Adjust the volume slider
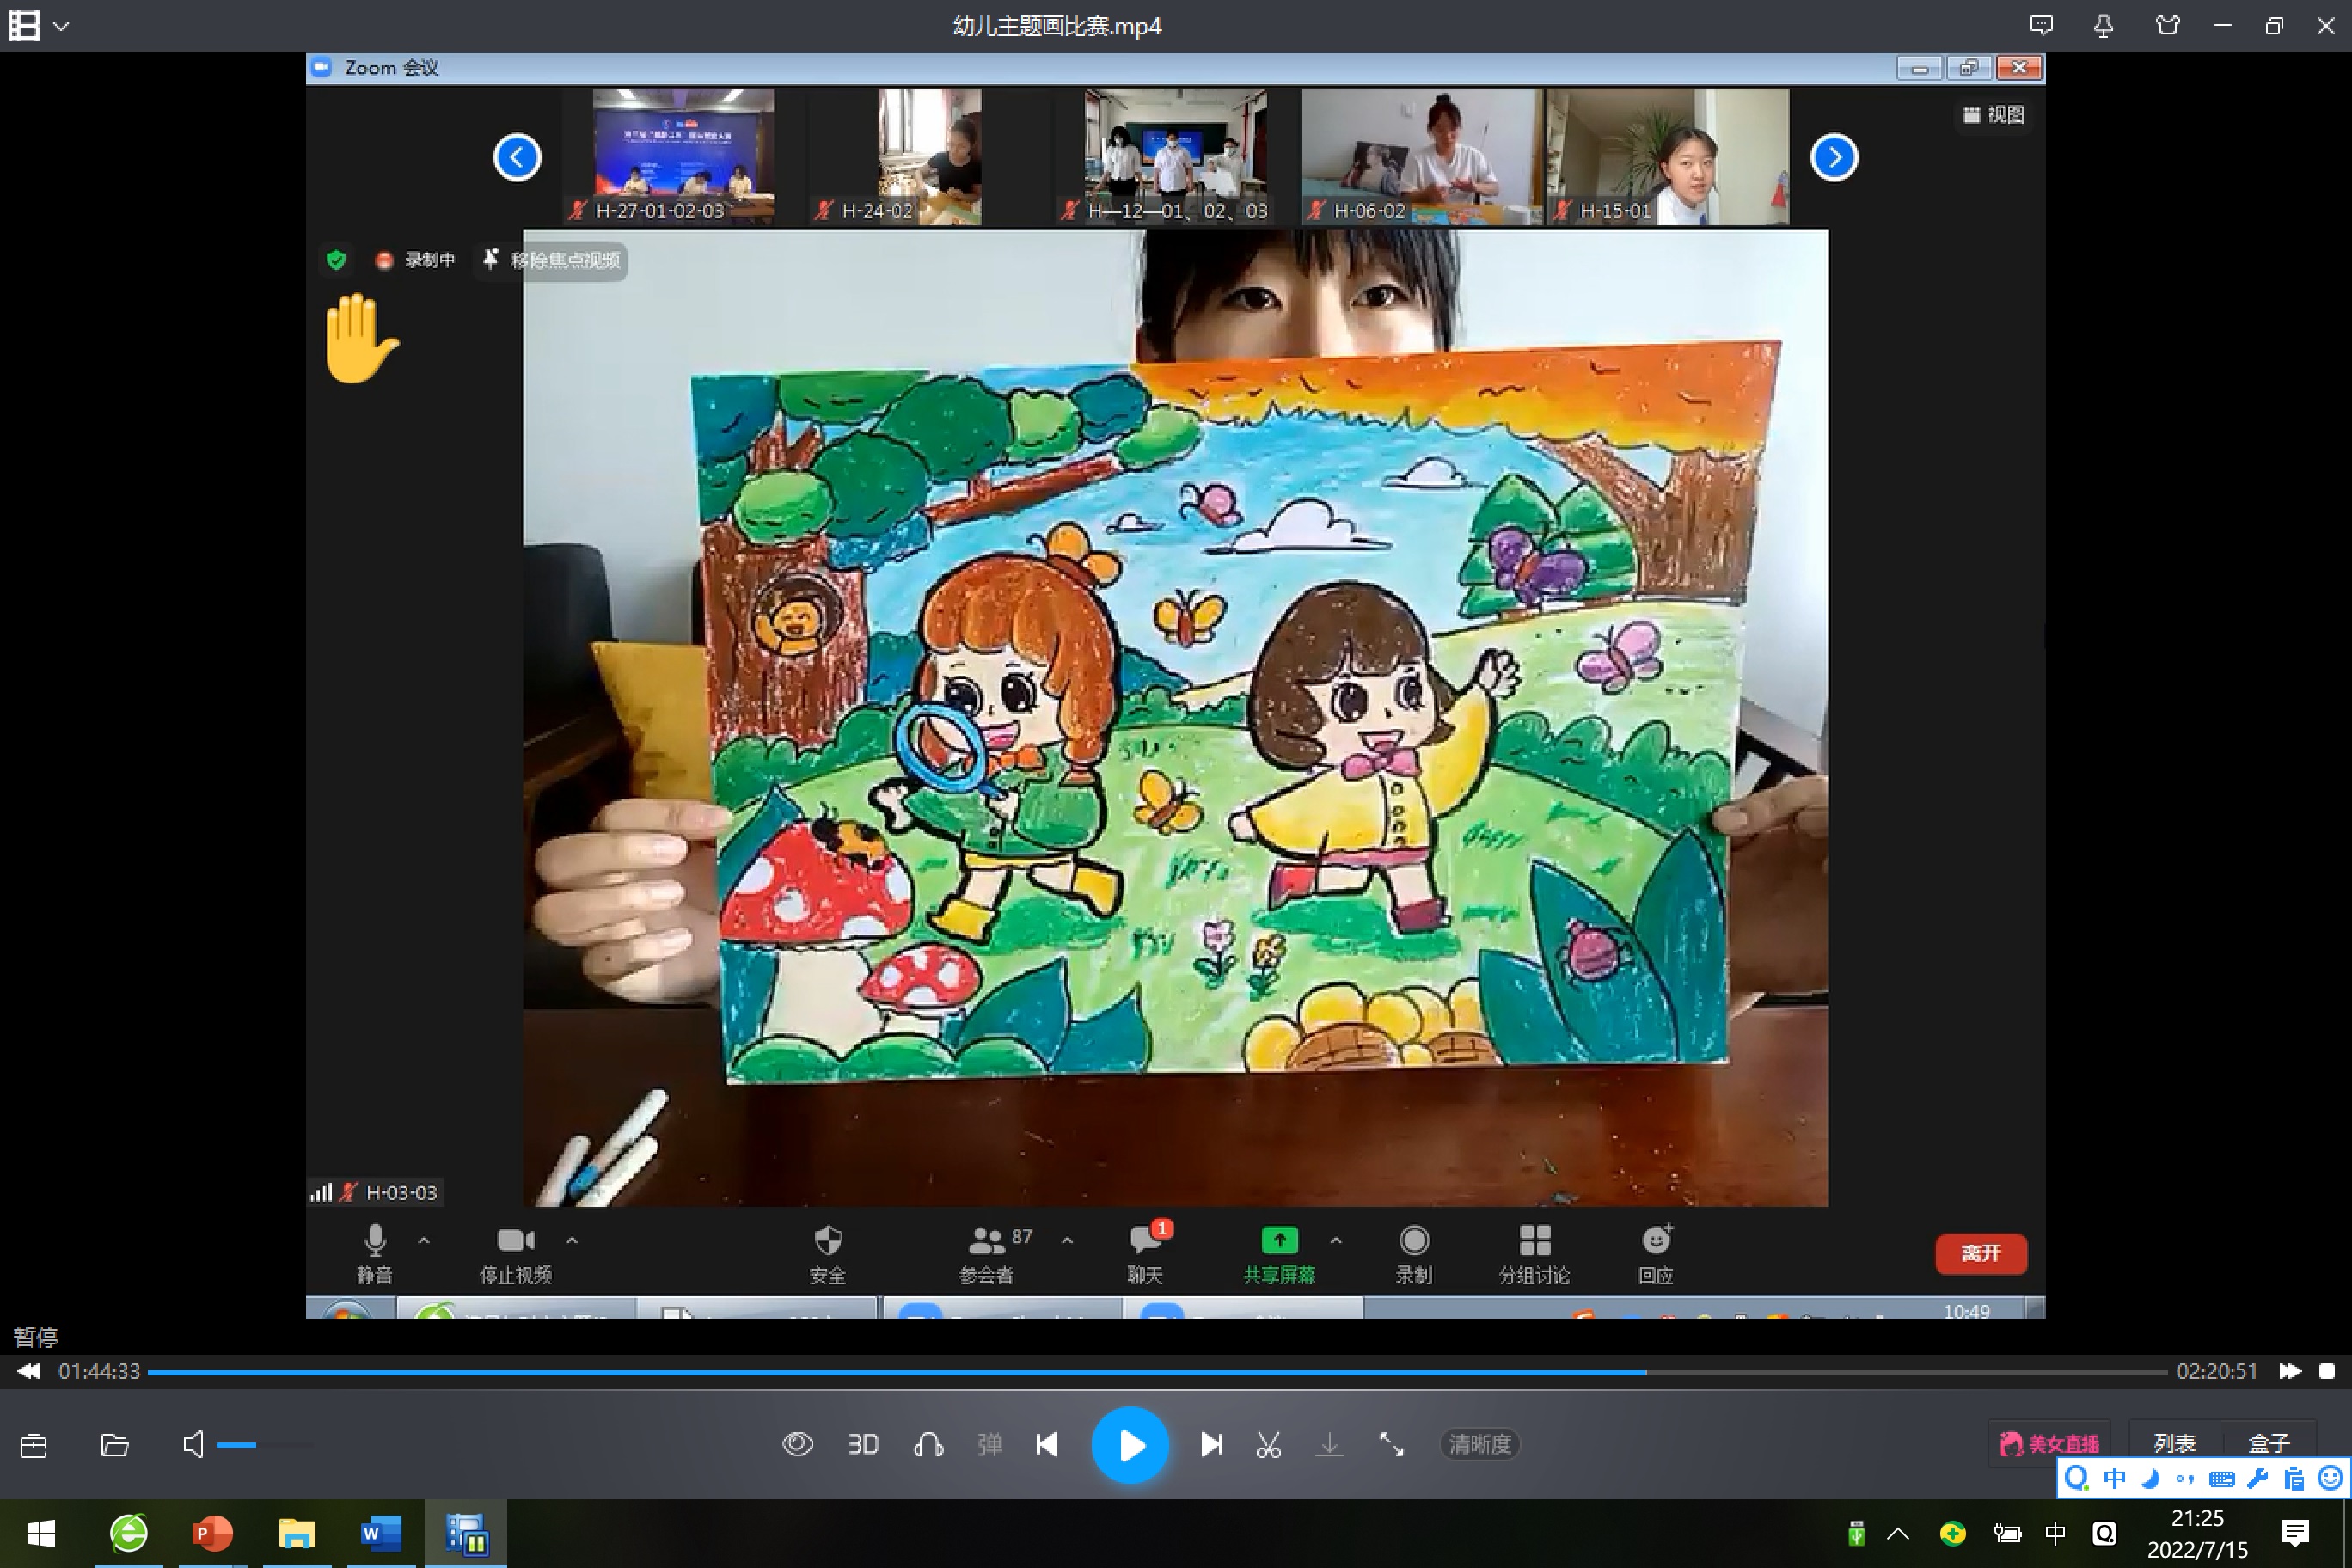The width and height of the screenshot is (2352, 1568). [265, 1444]
